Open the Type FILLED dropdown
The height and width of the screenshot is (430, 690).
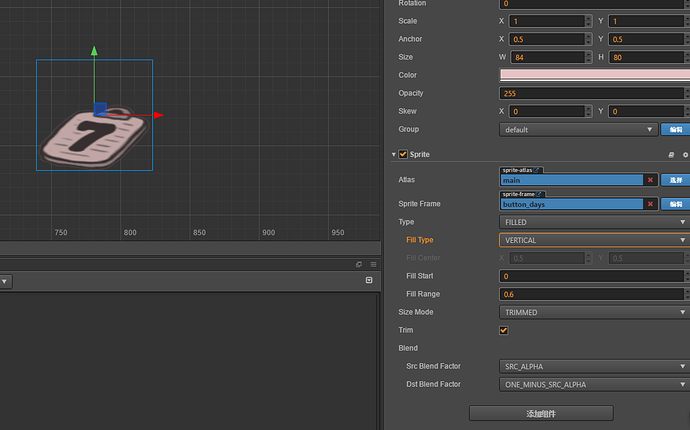(x=595, y=222)
